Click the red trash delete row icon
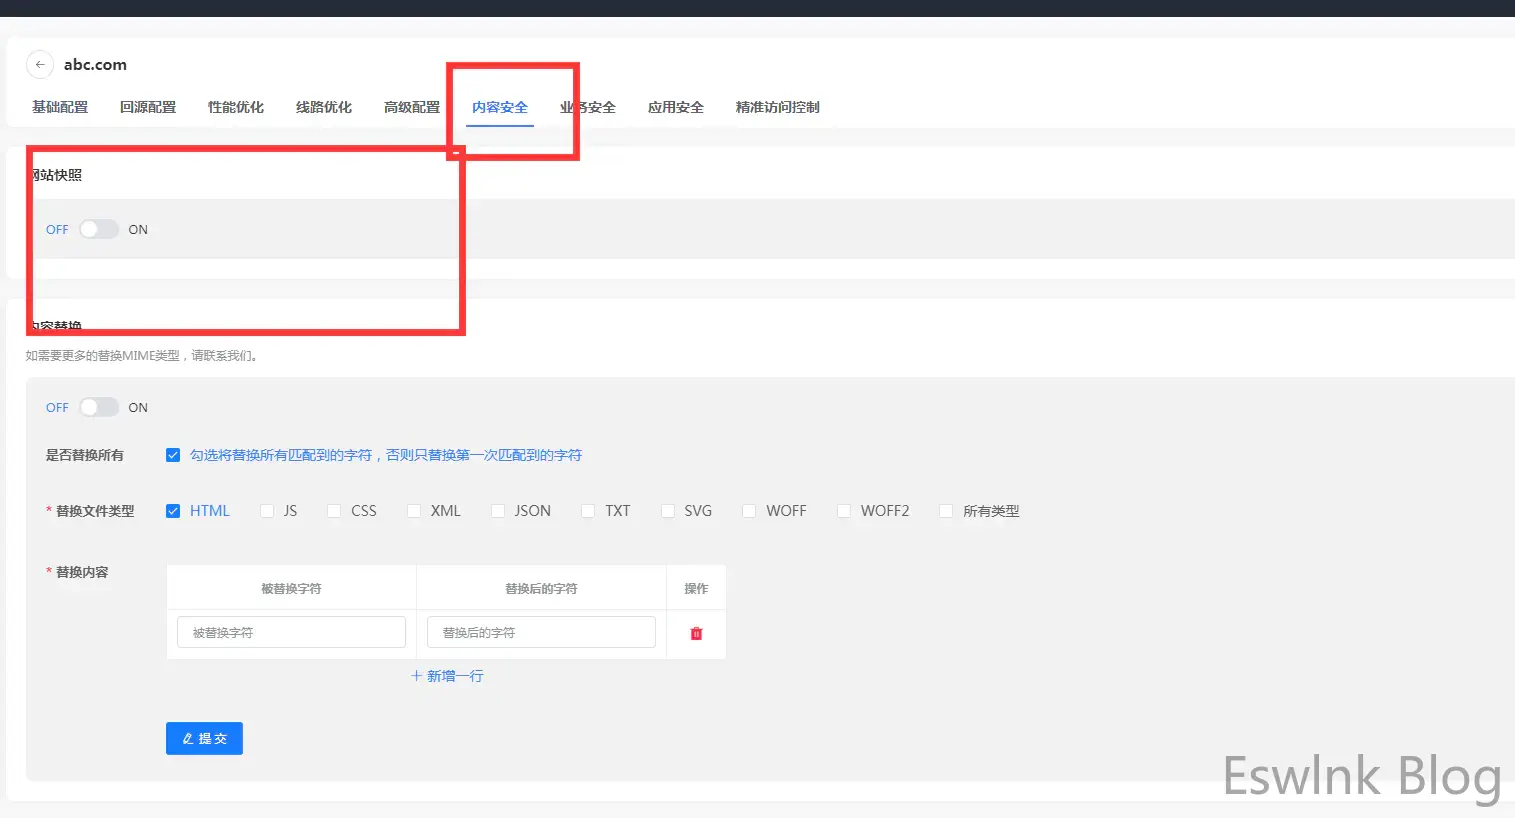This screenshot has width=1515, height=818. pos(696,633)
